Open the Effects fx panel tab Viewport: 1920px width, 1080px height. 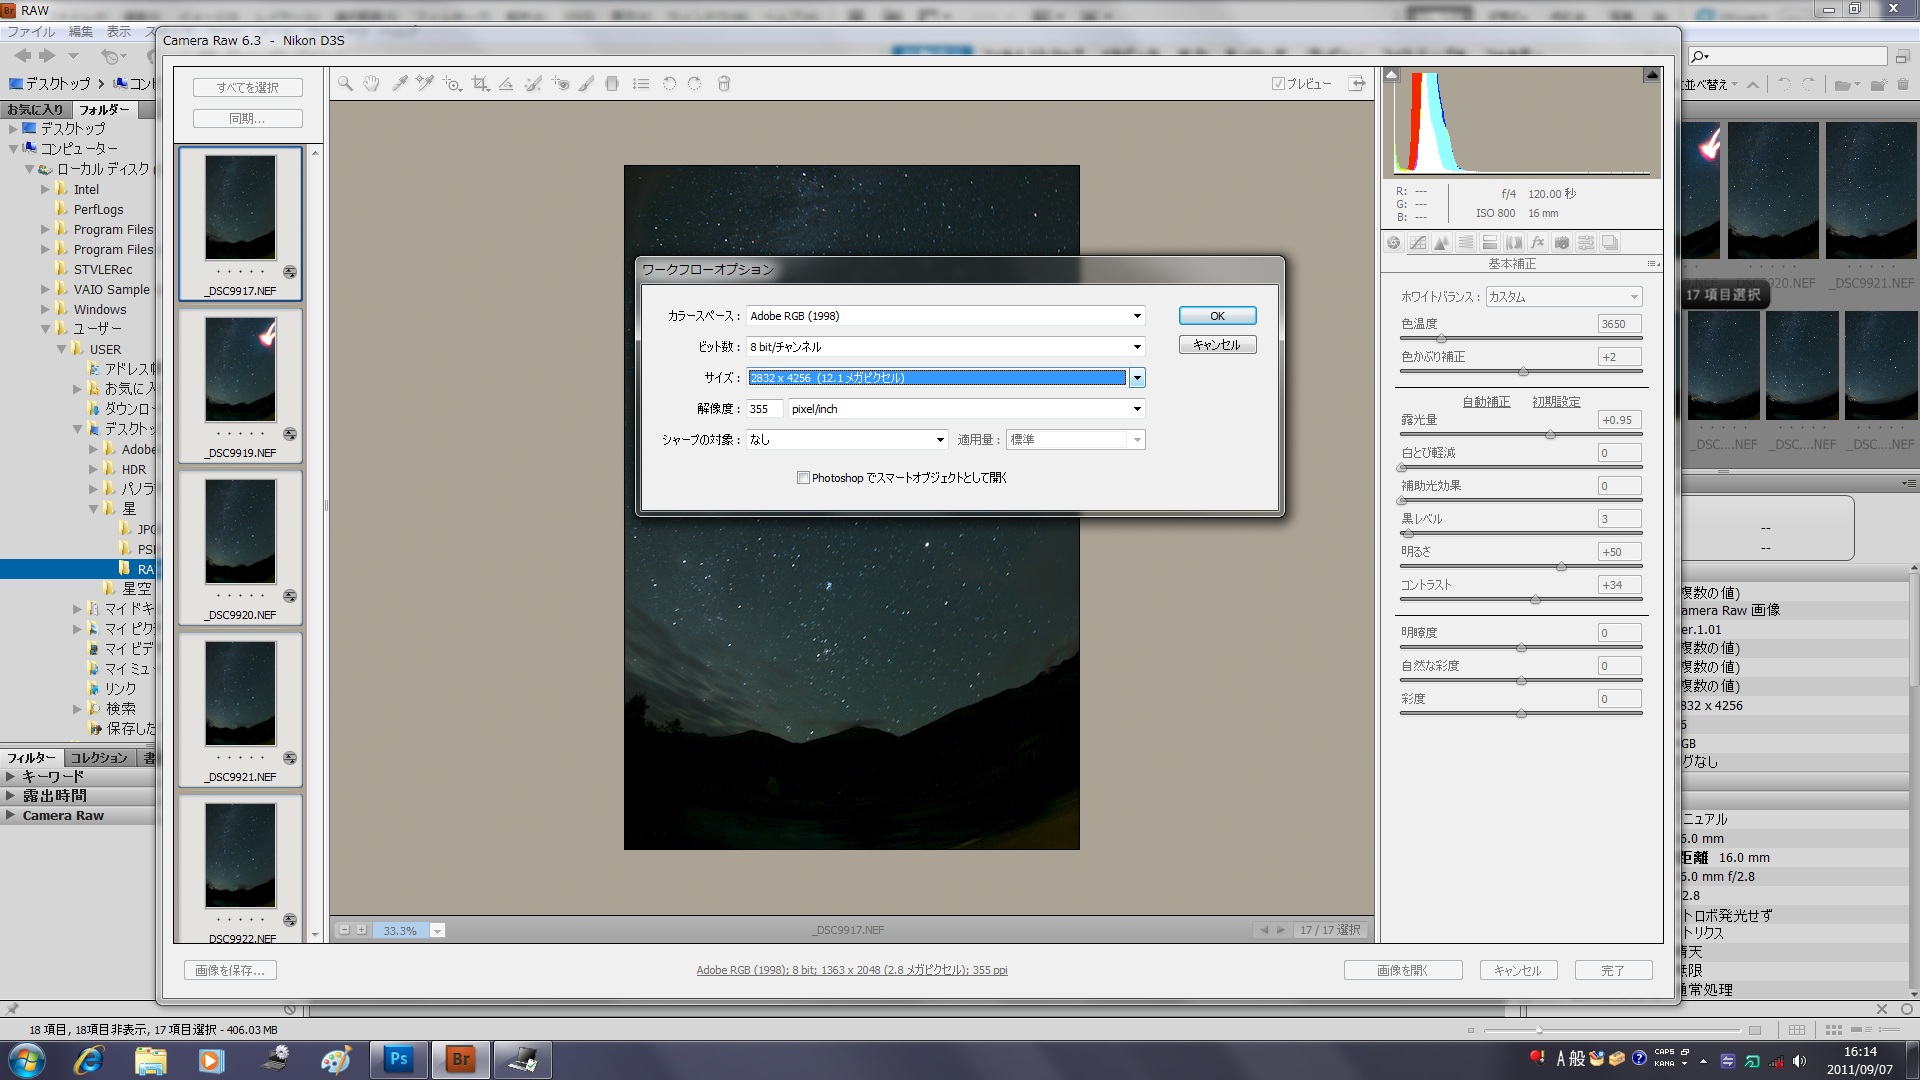(x=1537, y=243)
